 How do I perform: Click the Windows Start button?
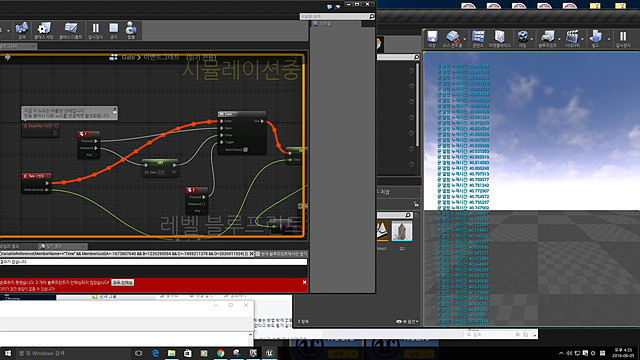[x=8, y=353]
